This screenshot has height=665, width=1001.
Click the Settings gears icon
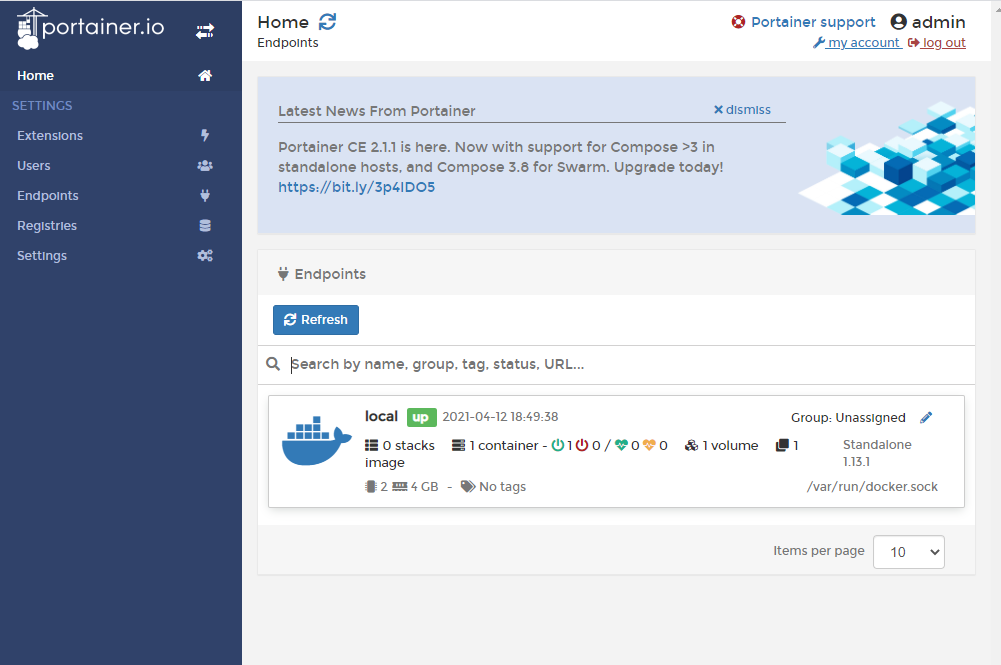click(205, 255)
